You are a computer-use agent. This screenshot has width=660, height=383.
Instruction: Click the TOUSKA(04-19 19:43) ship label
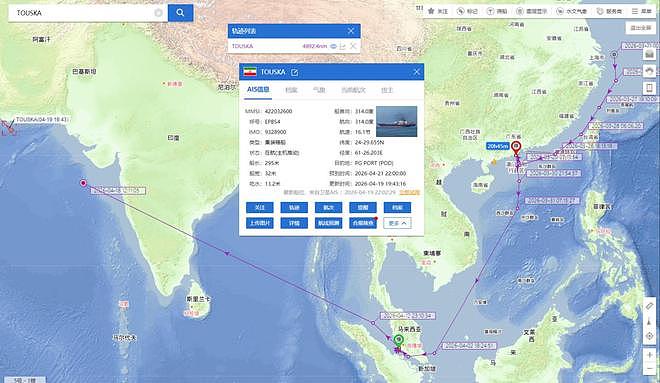coord(42,120)
